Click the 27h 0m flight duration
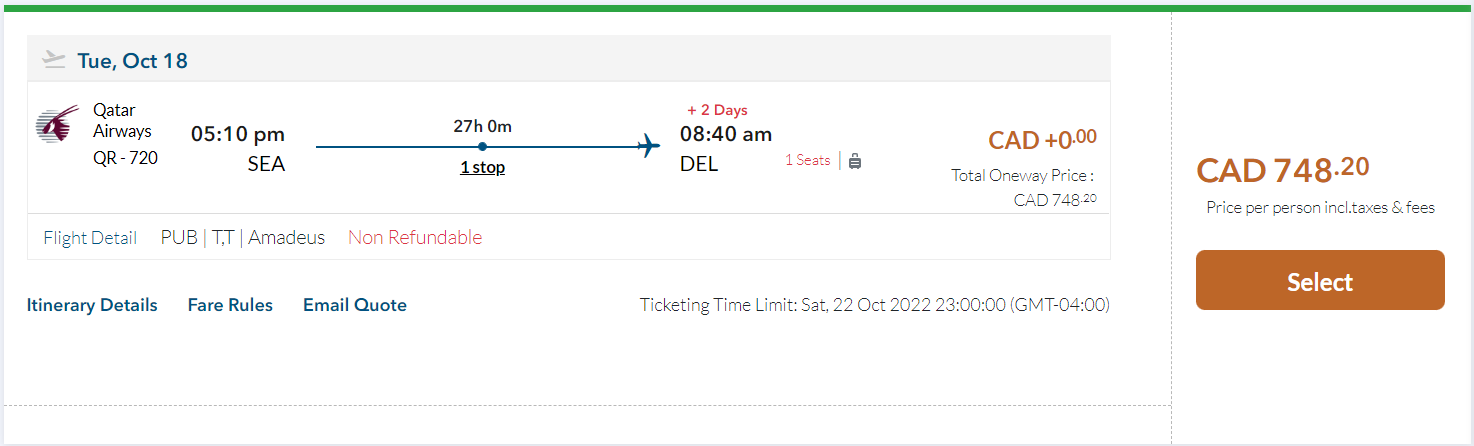1474x446 pixels. point(482,126)
